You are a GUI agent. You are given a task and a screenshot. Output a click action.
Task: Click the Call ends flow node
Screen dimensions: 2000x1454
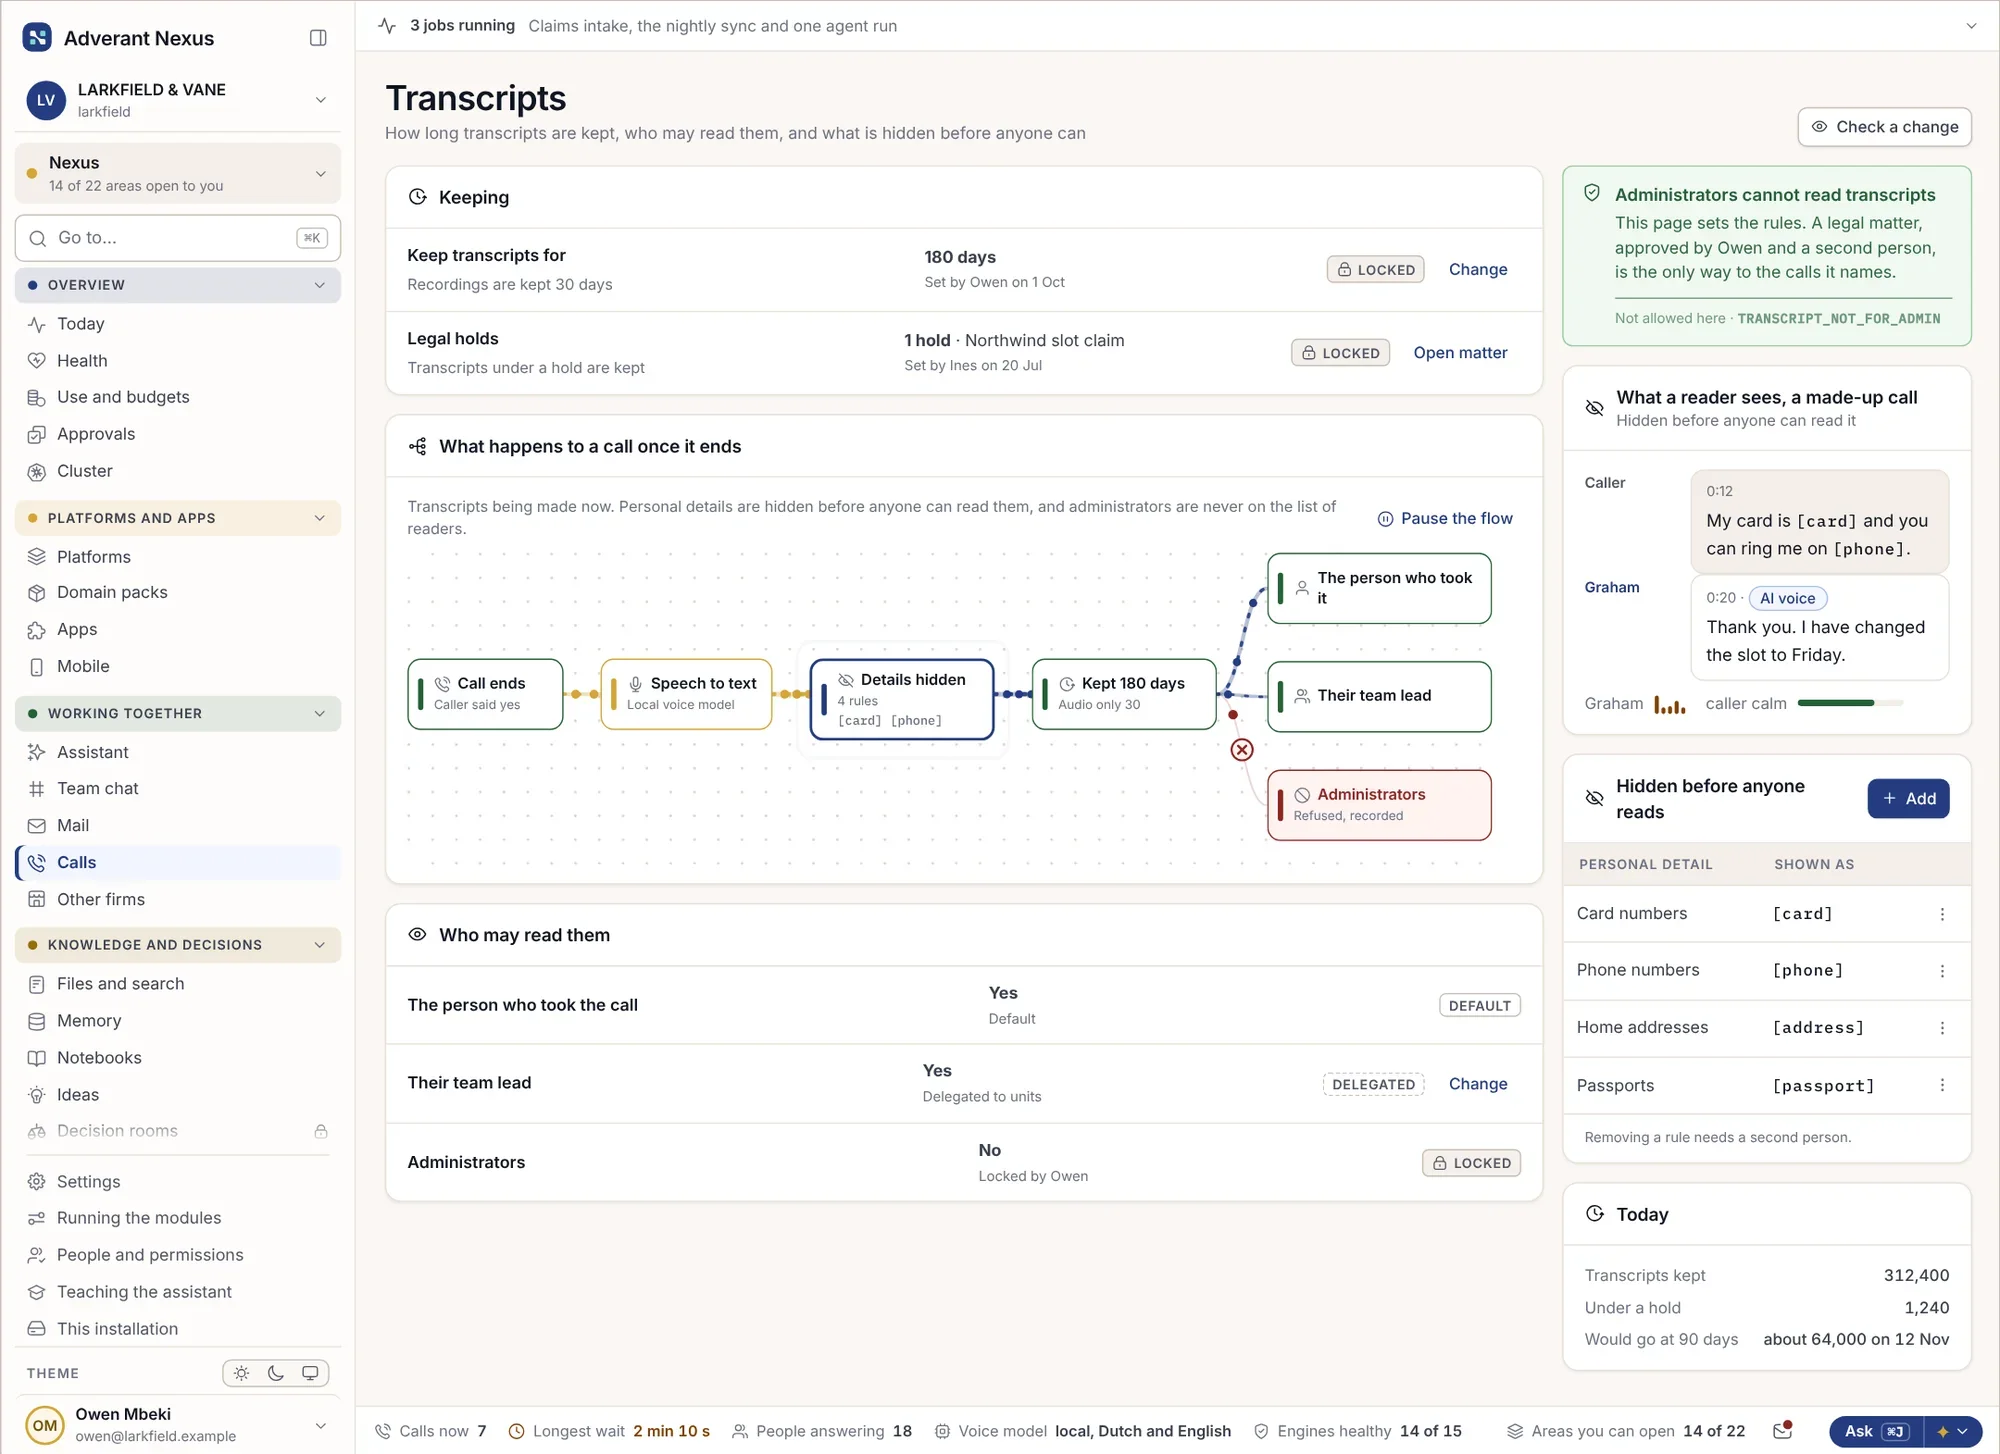485,694
